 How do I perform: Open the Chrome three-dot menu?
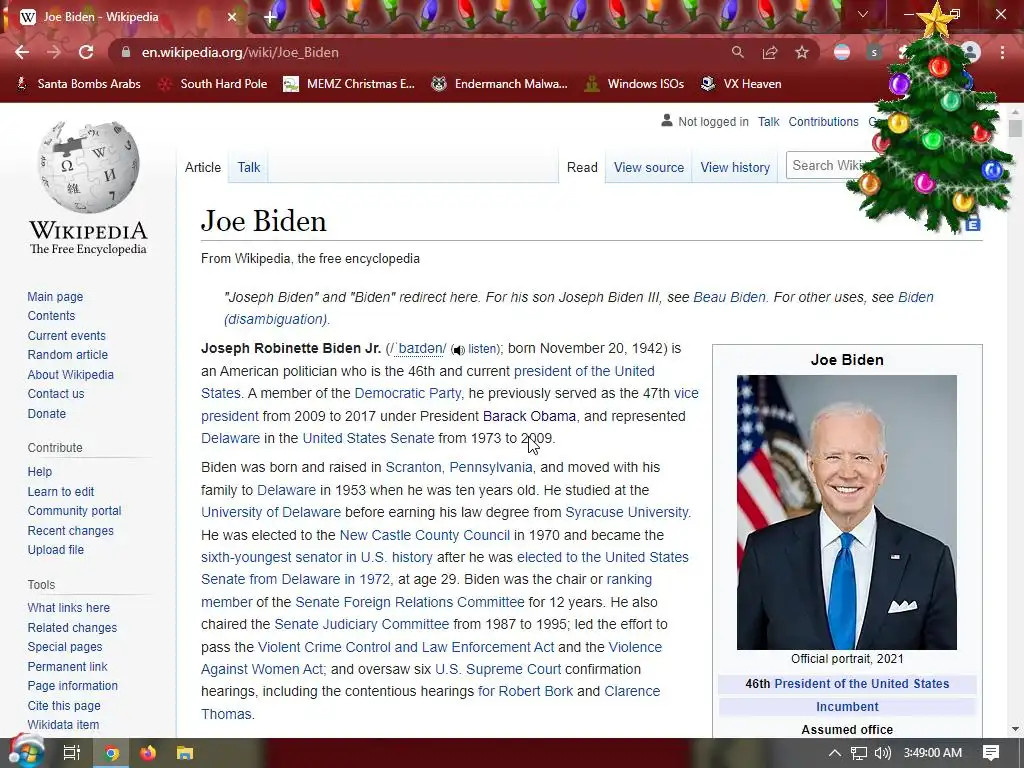pos(1002,52)
